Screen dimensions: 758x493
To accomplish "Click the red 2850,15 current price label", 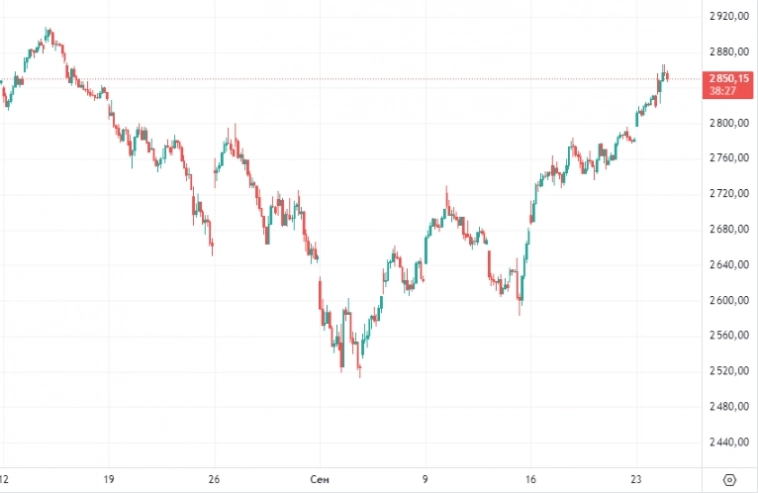I will pos(729,78).
